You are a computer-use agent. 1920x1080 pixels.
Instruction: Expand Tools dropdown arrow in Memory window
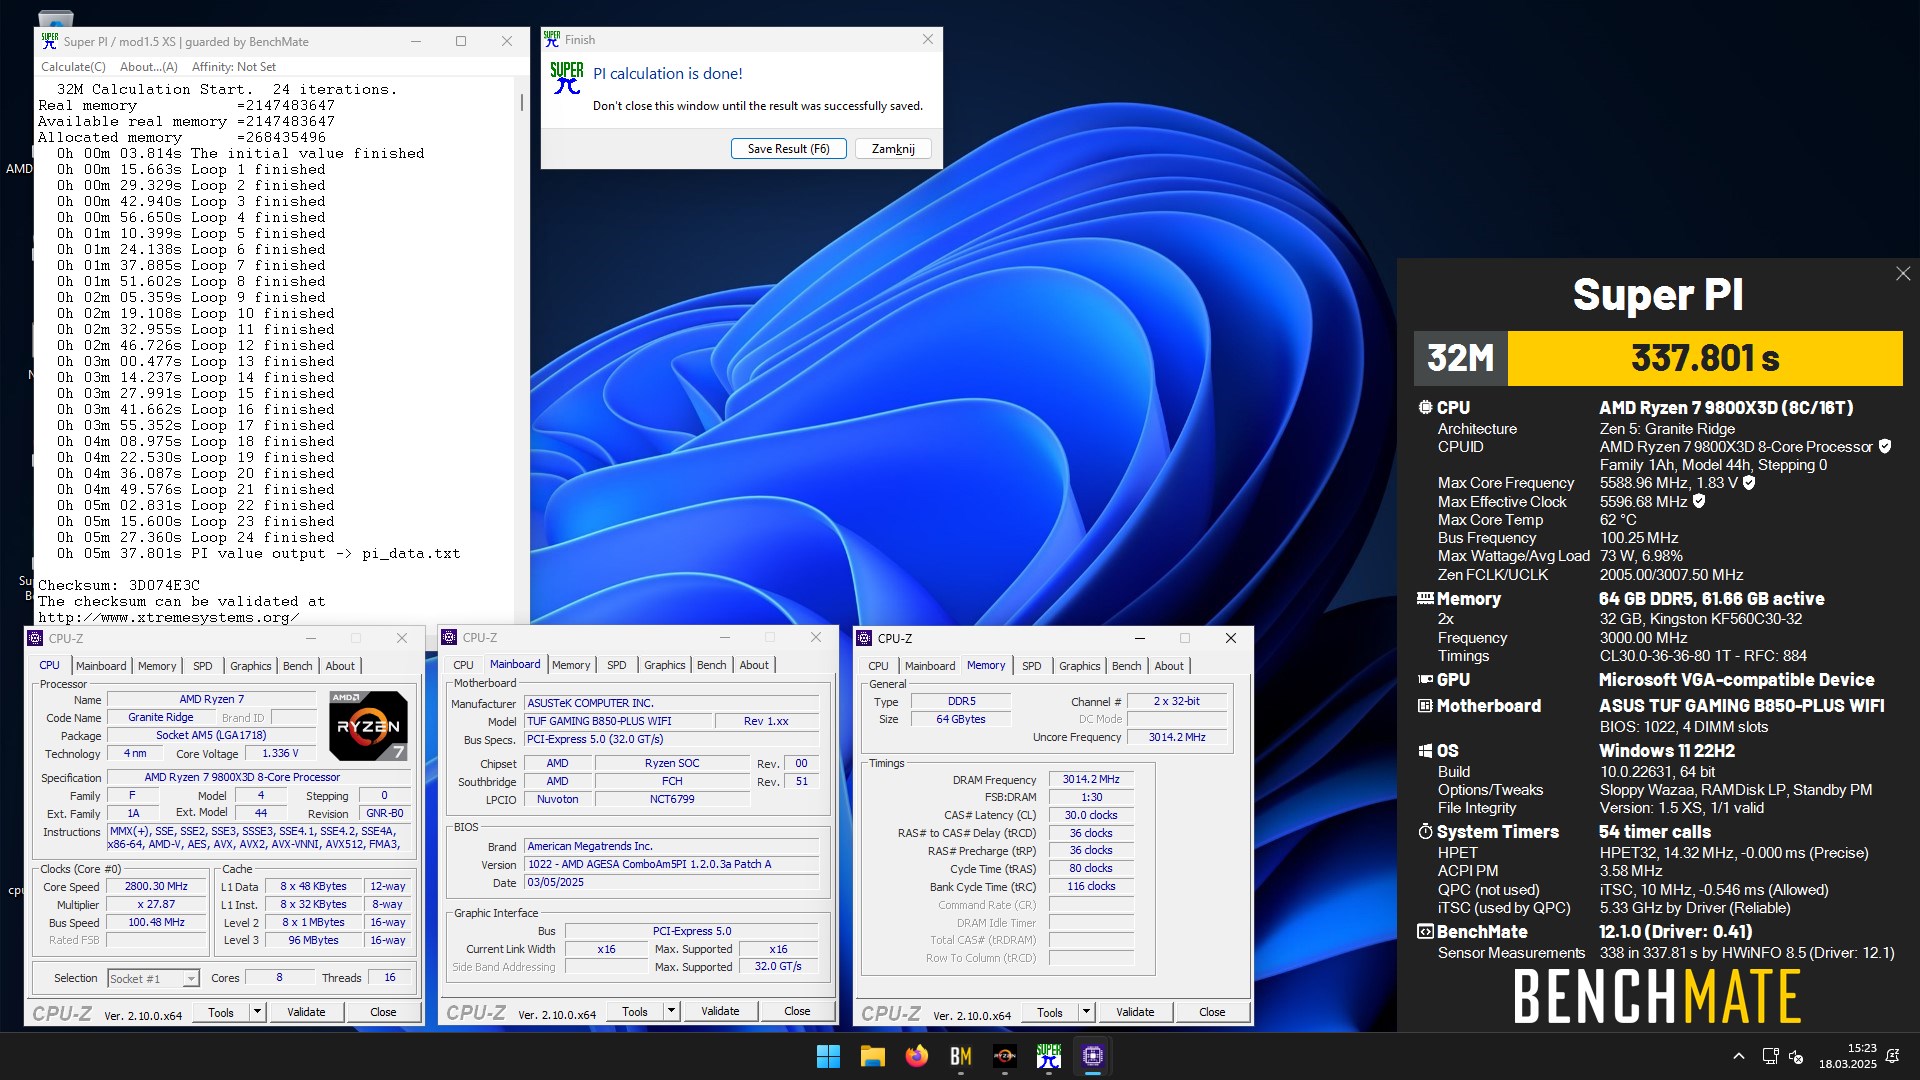coord(1086,1012)
